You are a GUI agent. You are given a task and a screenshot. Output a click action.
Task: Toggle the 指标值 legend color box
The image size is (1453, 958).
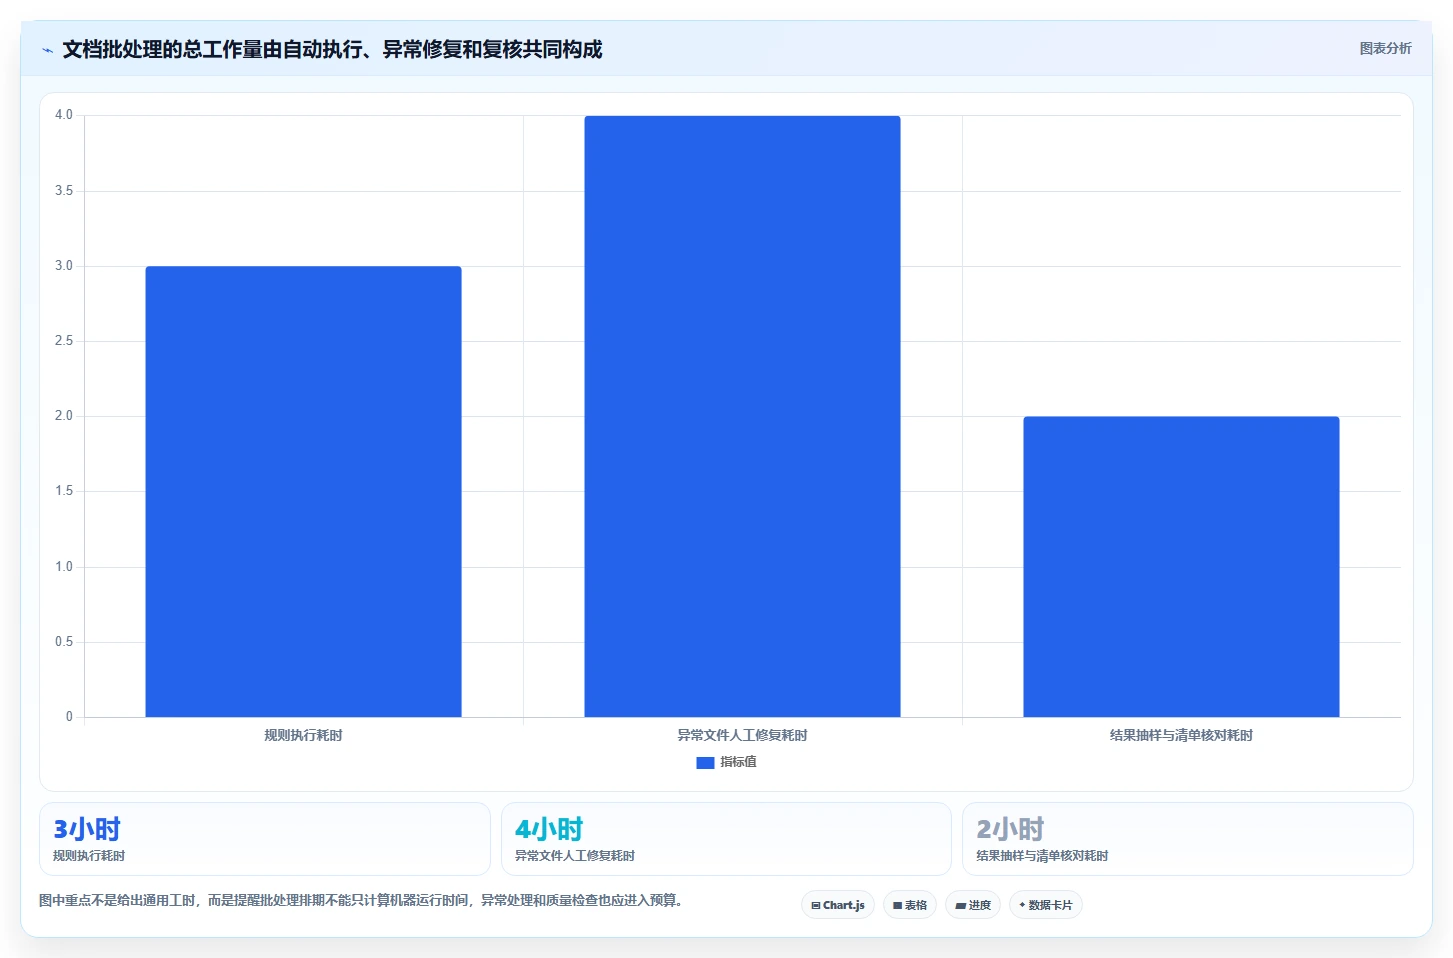(705, 762)
